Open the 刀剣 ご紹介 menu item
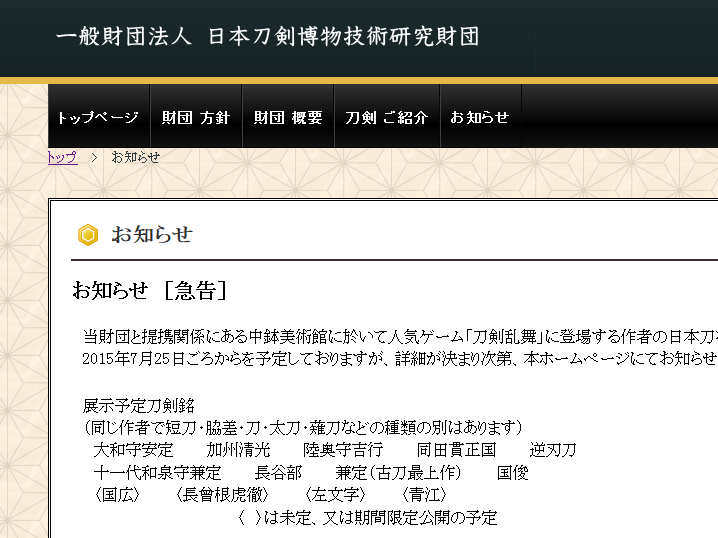The image size is (718, 538). point(387,117)
